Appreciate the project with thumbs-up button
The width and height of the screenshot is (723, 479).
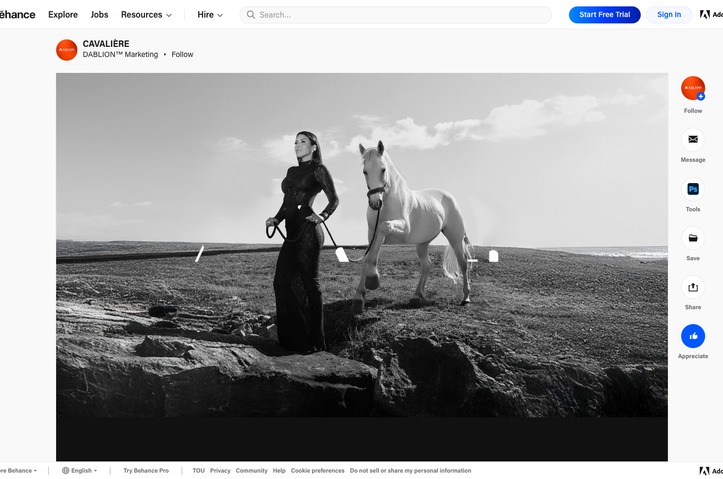pyautogui.click(x=693, y=336)
